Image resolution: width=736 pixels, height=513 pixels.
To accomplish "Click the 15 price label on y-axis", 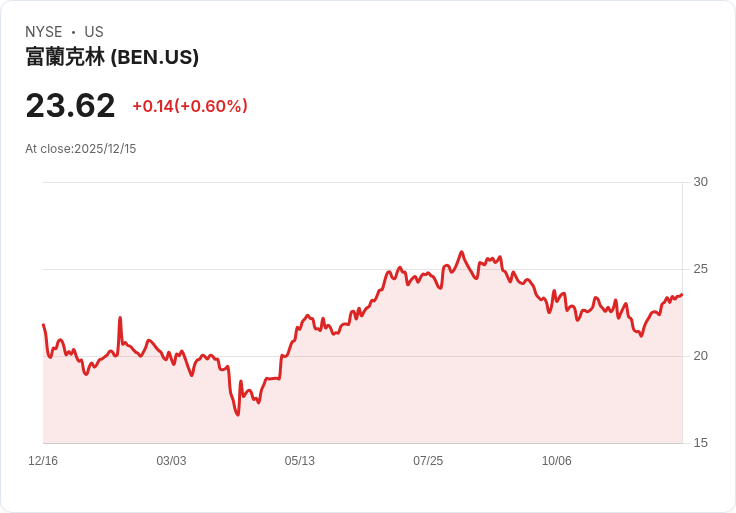I will (700, 443).
